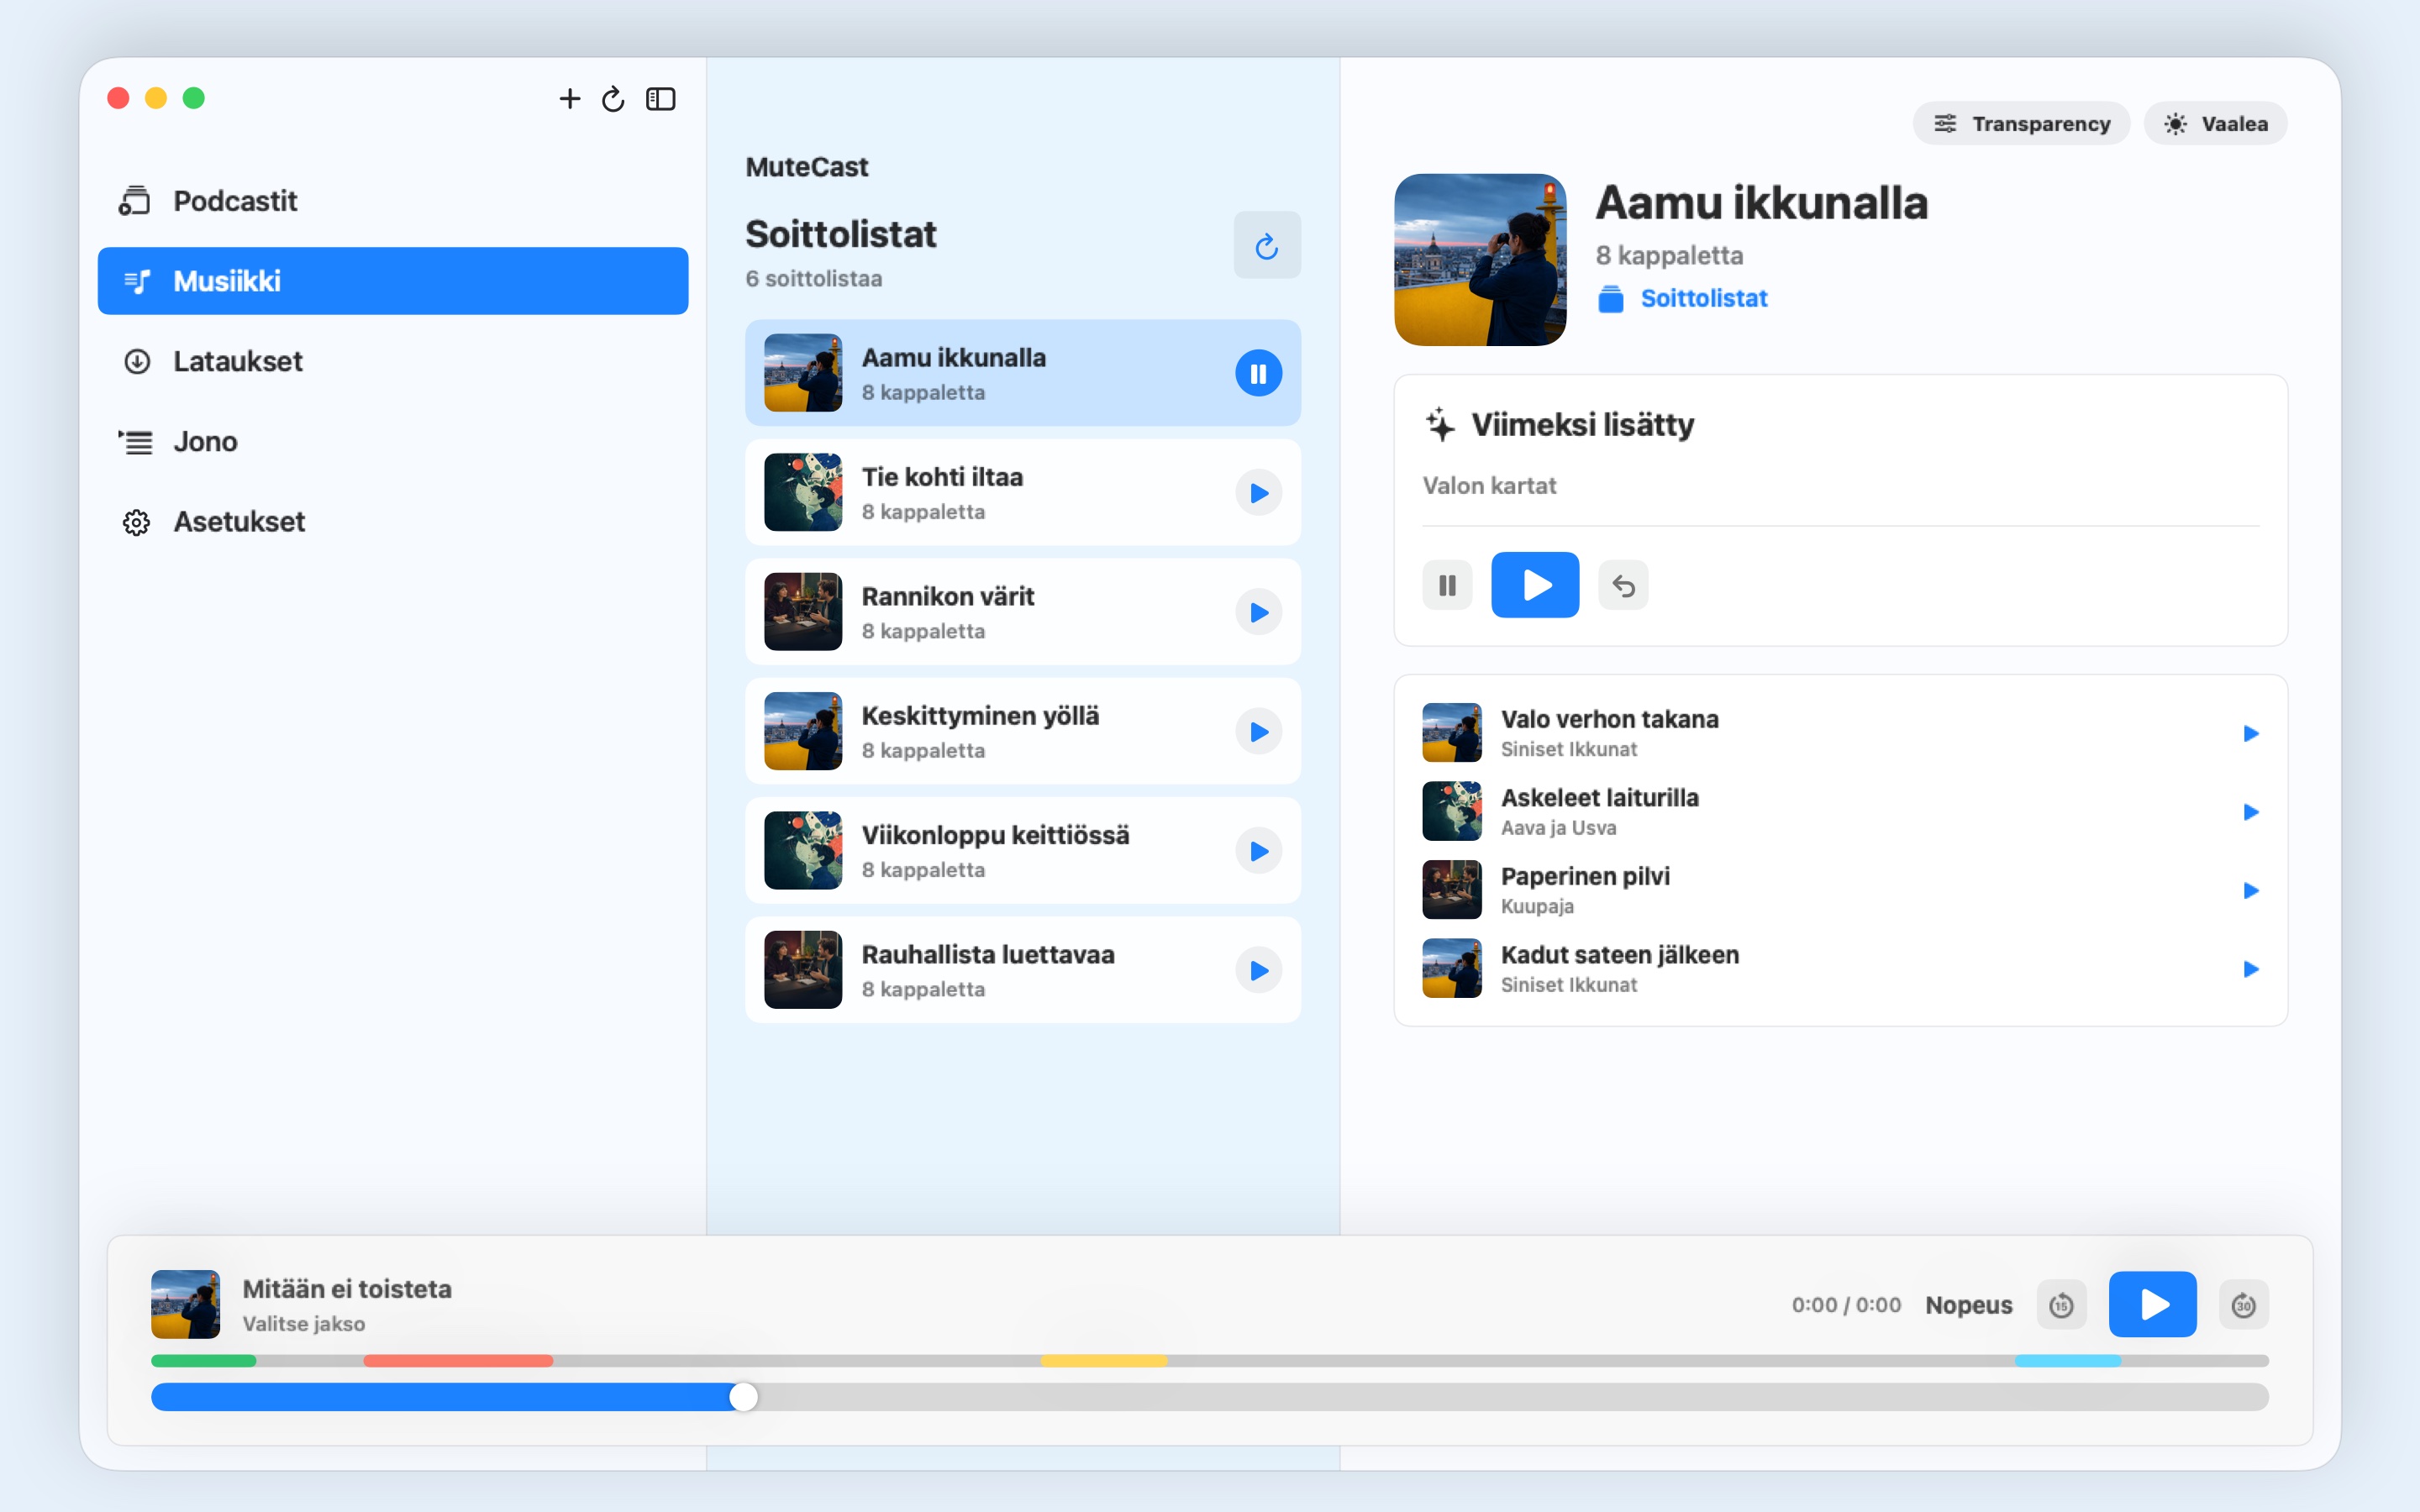Select the Paperinen pilvi track title
This screenshot has height=1512, width=2420.
pos(1585,876)
